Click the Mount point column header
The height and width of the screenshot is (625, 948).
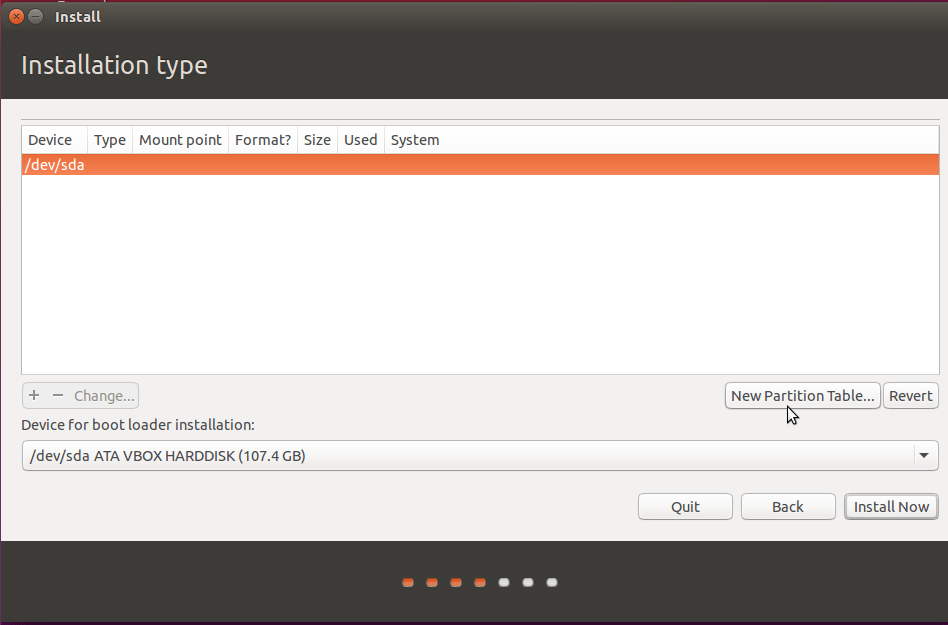click(x=180, y=140)
